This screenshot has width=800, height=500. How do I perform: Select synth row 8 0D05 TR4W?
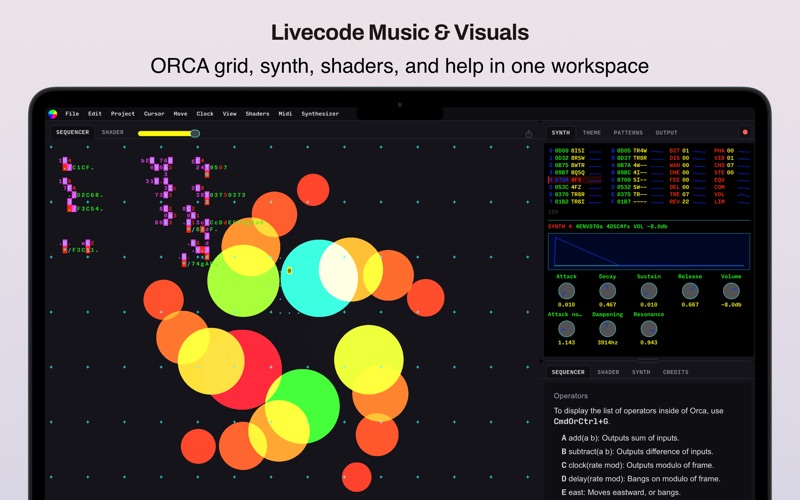(x=637, y=151)
